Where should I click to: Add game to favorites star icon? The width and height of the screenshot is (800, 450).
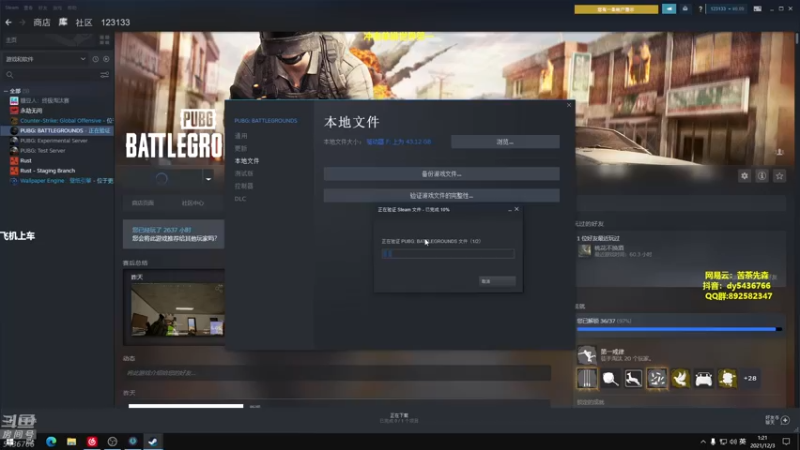coord(779,176)
